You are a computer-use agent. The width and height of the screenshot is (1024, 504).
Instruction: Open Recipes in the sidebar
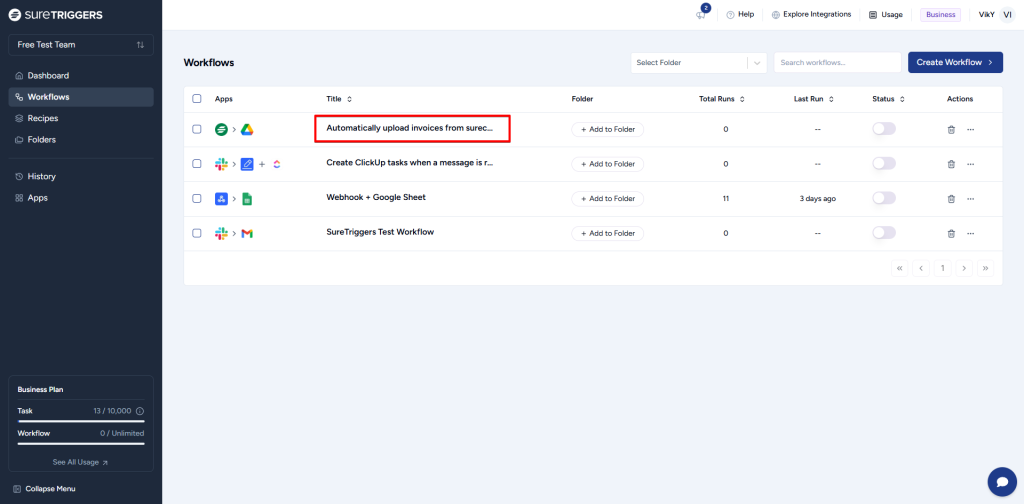pyautogui.click(x=42, y=118)
